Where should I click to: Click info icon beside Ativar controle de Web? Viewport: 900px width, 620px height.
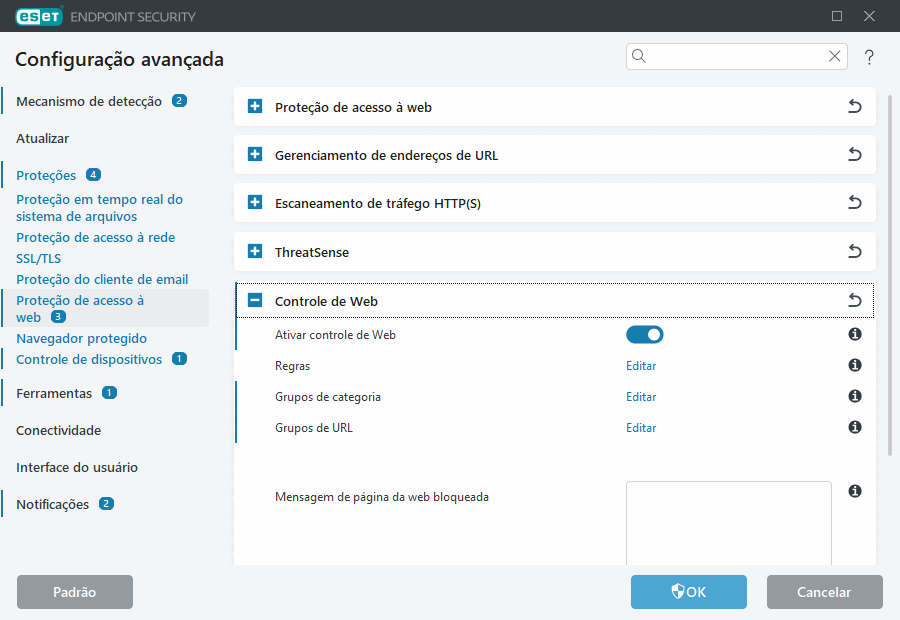click(855, 335)
